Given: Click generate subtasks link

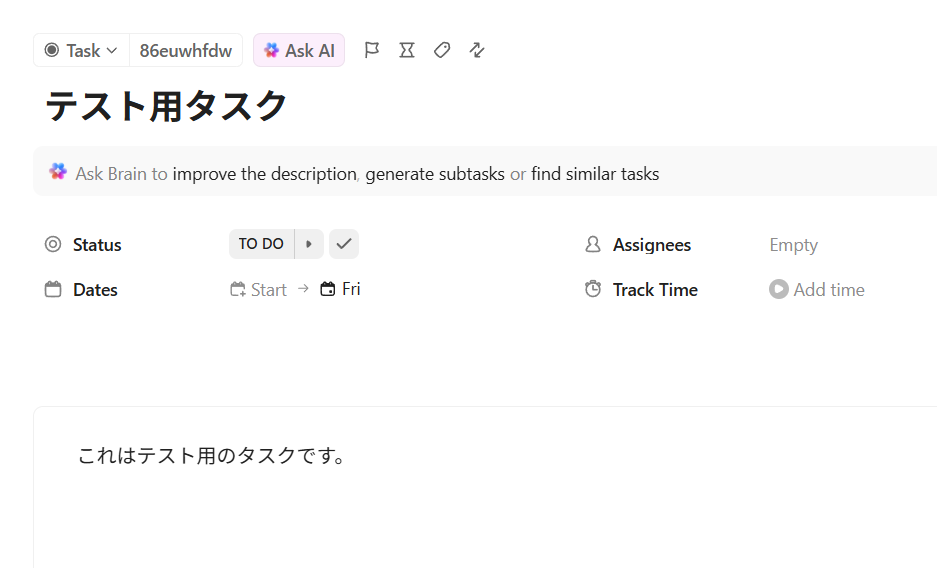Looking at the screenshot, I should [435, 174].
